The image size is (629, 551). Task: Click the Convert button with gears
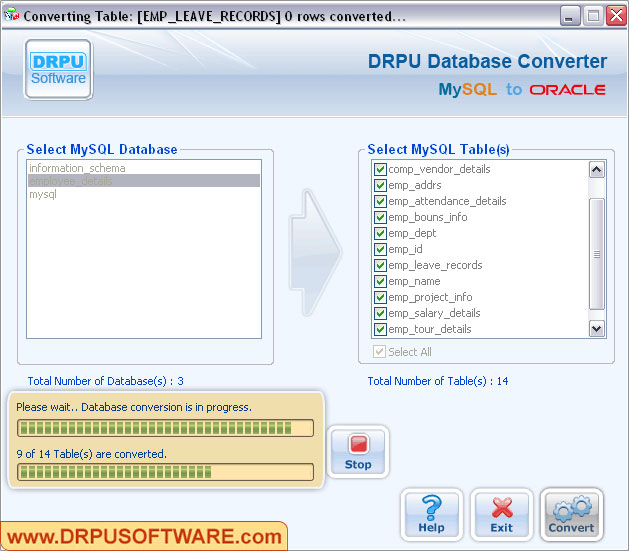(x=571, y=515)
